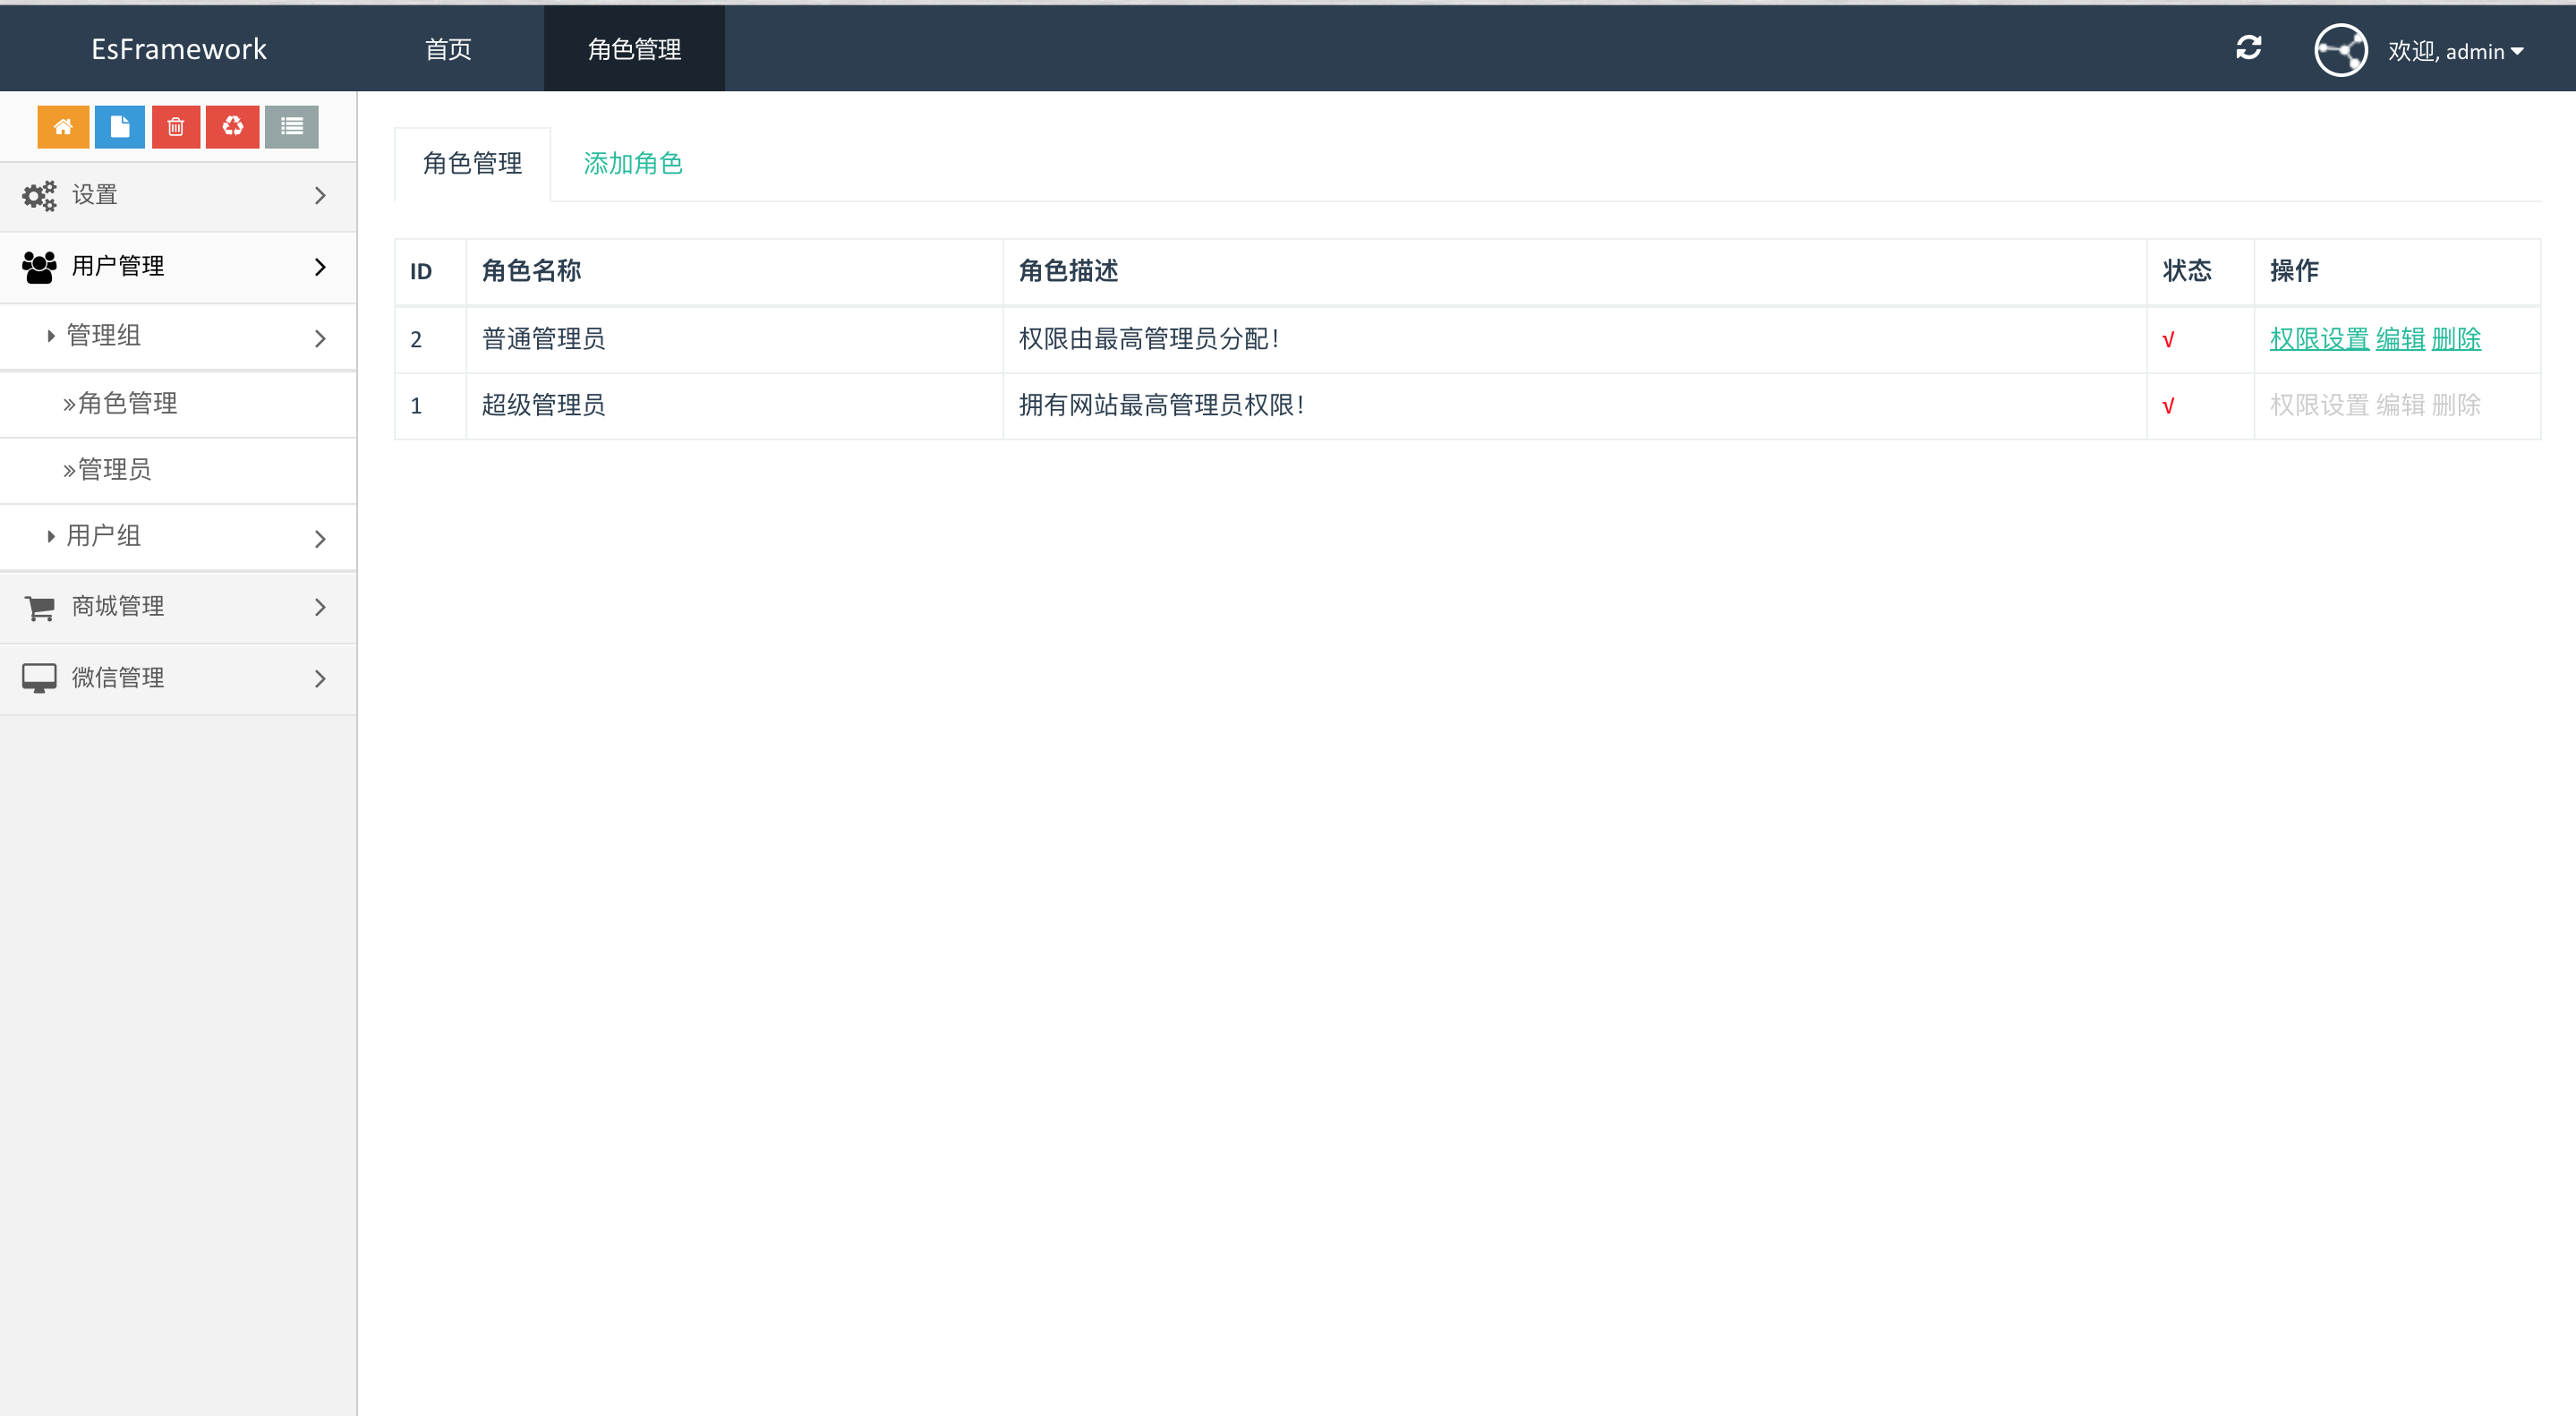
Task: Toggle status checkmark for 超级管理员
Action: (2168, 406)
